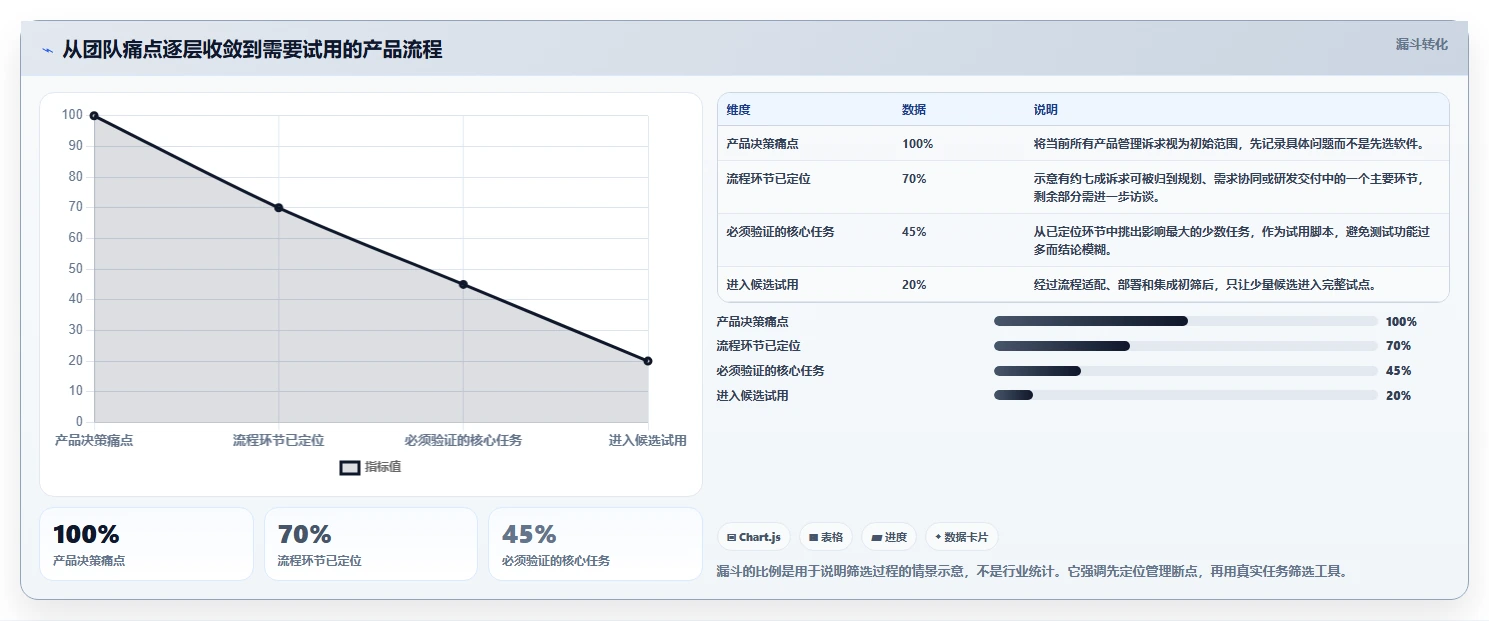The image size is (1489, 621).
Task: Click the 指标值 legend color box
Action: (x=349, y=467)
